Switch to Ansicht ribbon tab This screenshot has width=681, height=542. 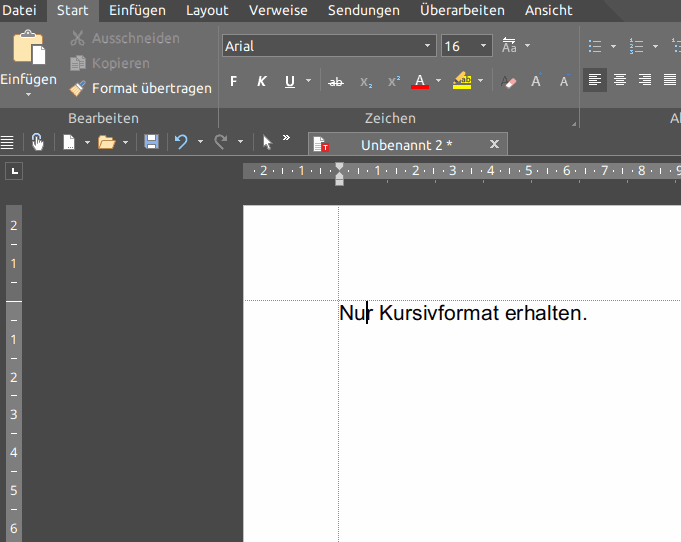[x=549, y=10]
